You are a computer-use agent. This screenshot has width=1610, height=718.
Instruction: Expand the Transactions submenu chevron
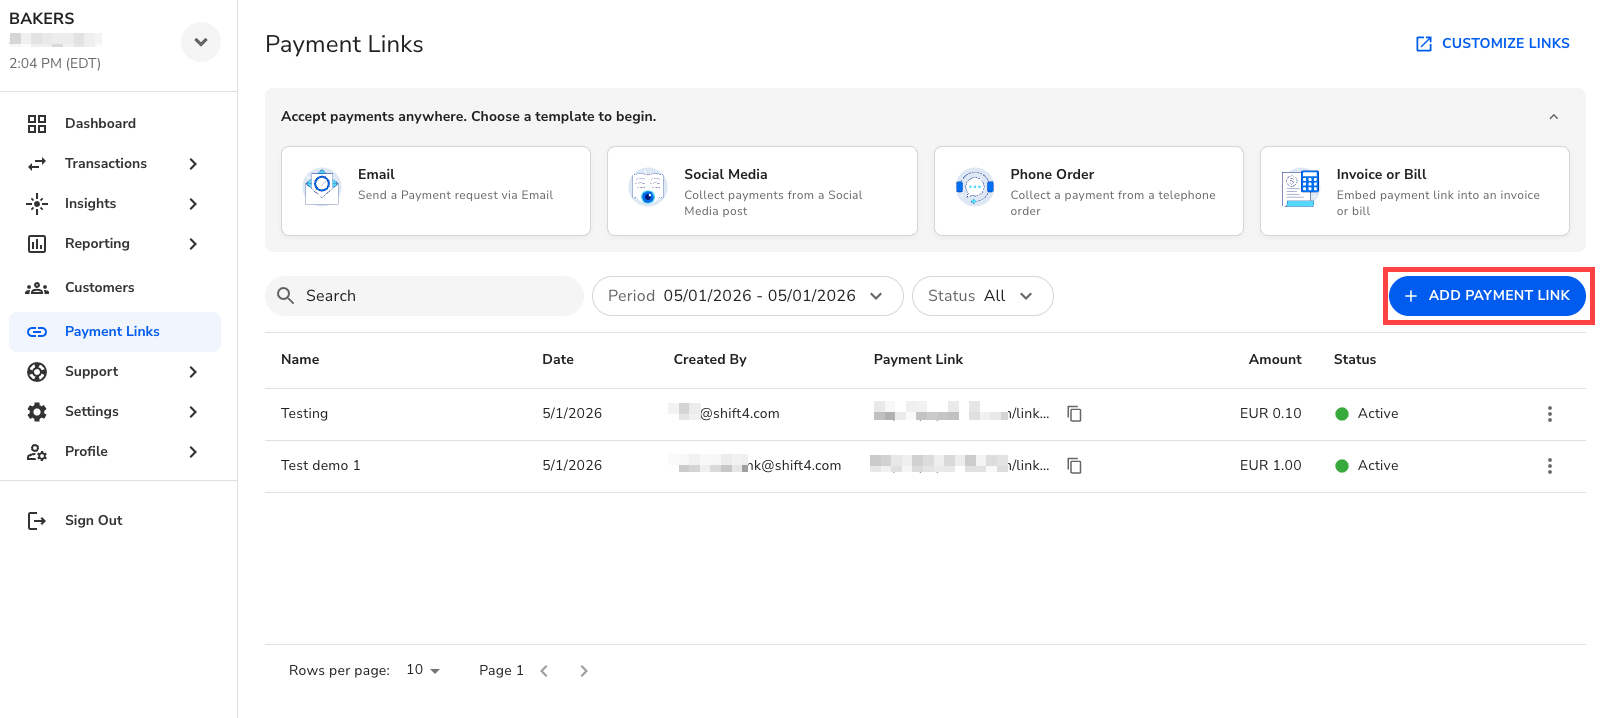(x=193, y=164)
